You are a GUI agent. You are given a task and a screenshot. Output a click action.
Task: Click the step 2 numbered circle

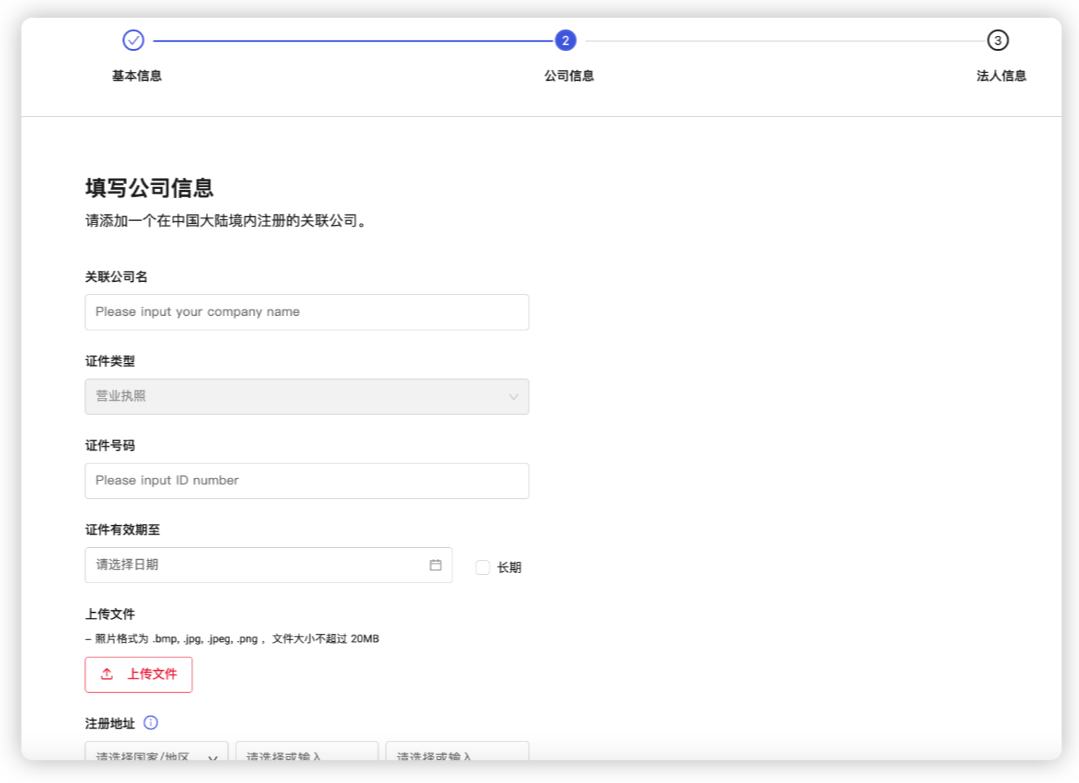(565, 40)
